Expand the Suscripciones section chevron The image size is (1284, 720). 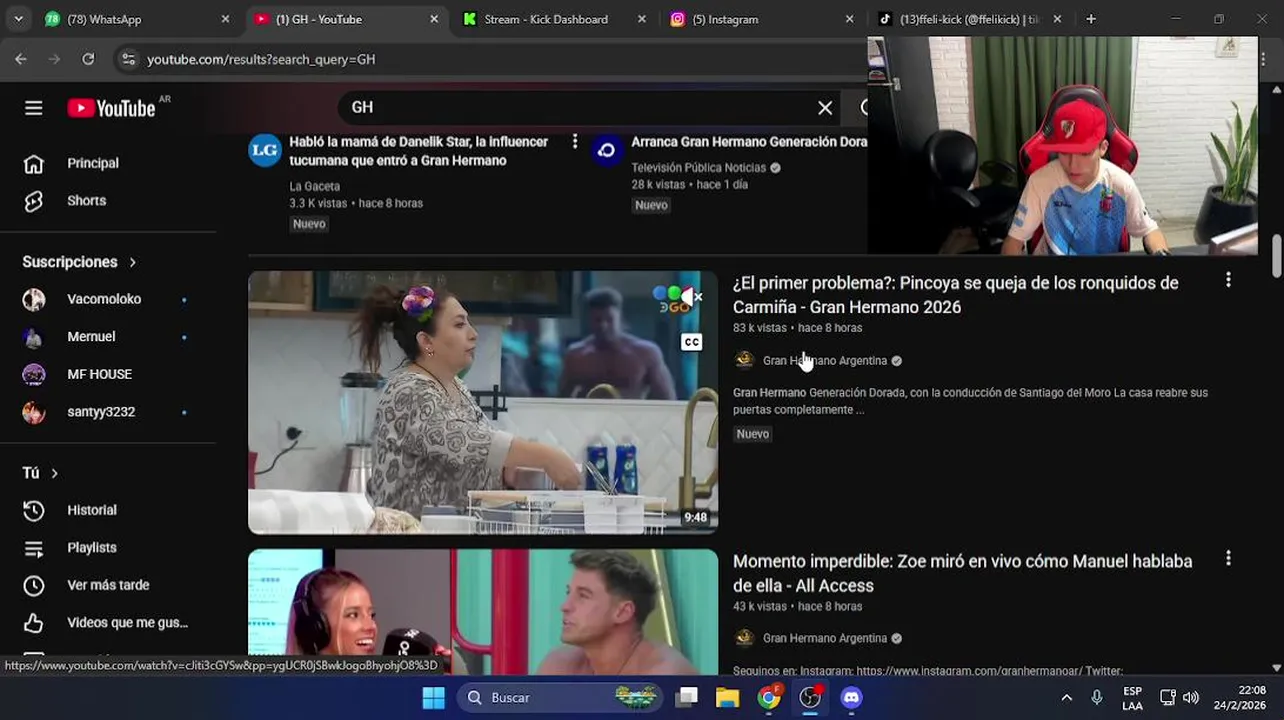[x=132, y=262]
